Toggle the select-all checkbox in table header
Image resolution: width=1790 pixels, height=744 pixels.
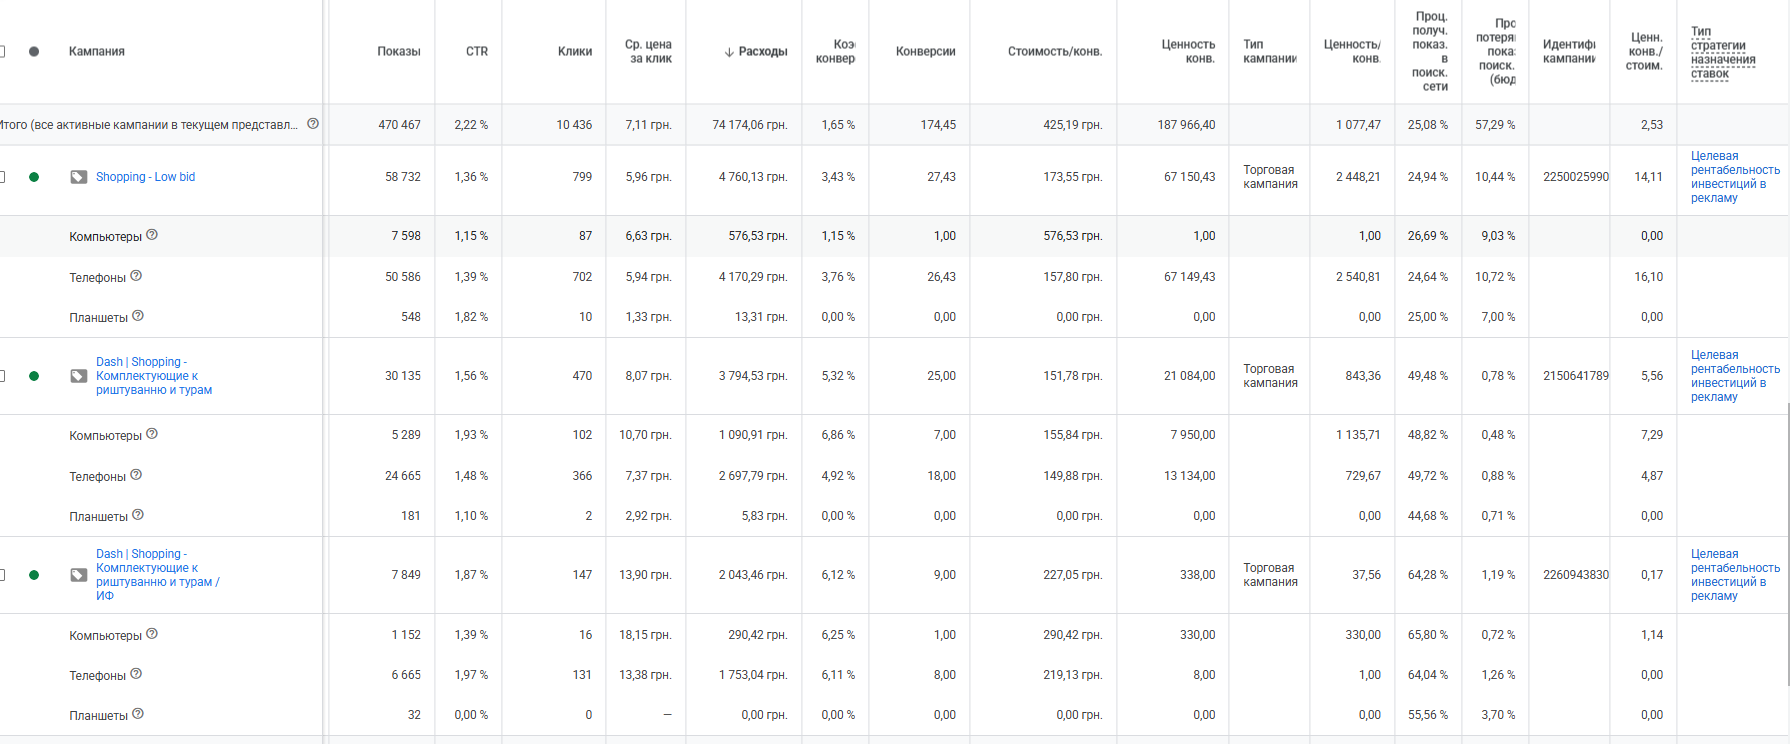2,51
